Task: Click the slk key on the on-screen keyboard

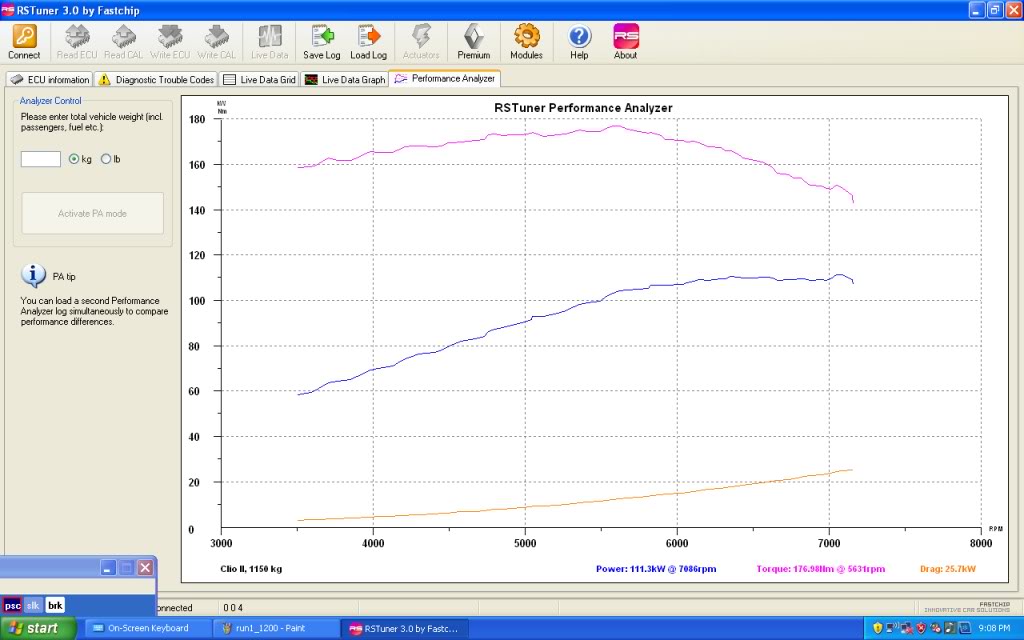Action: tap(33, 605)
